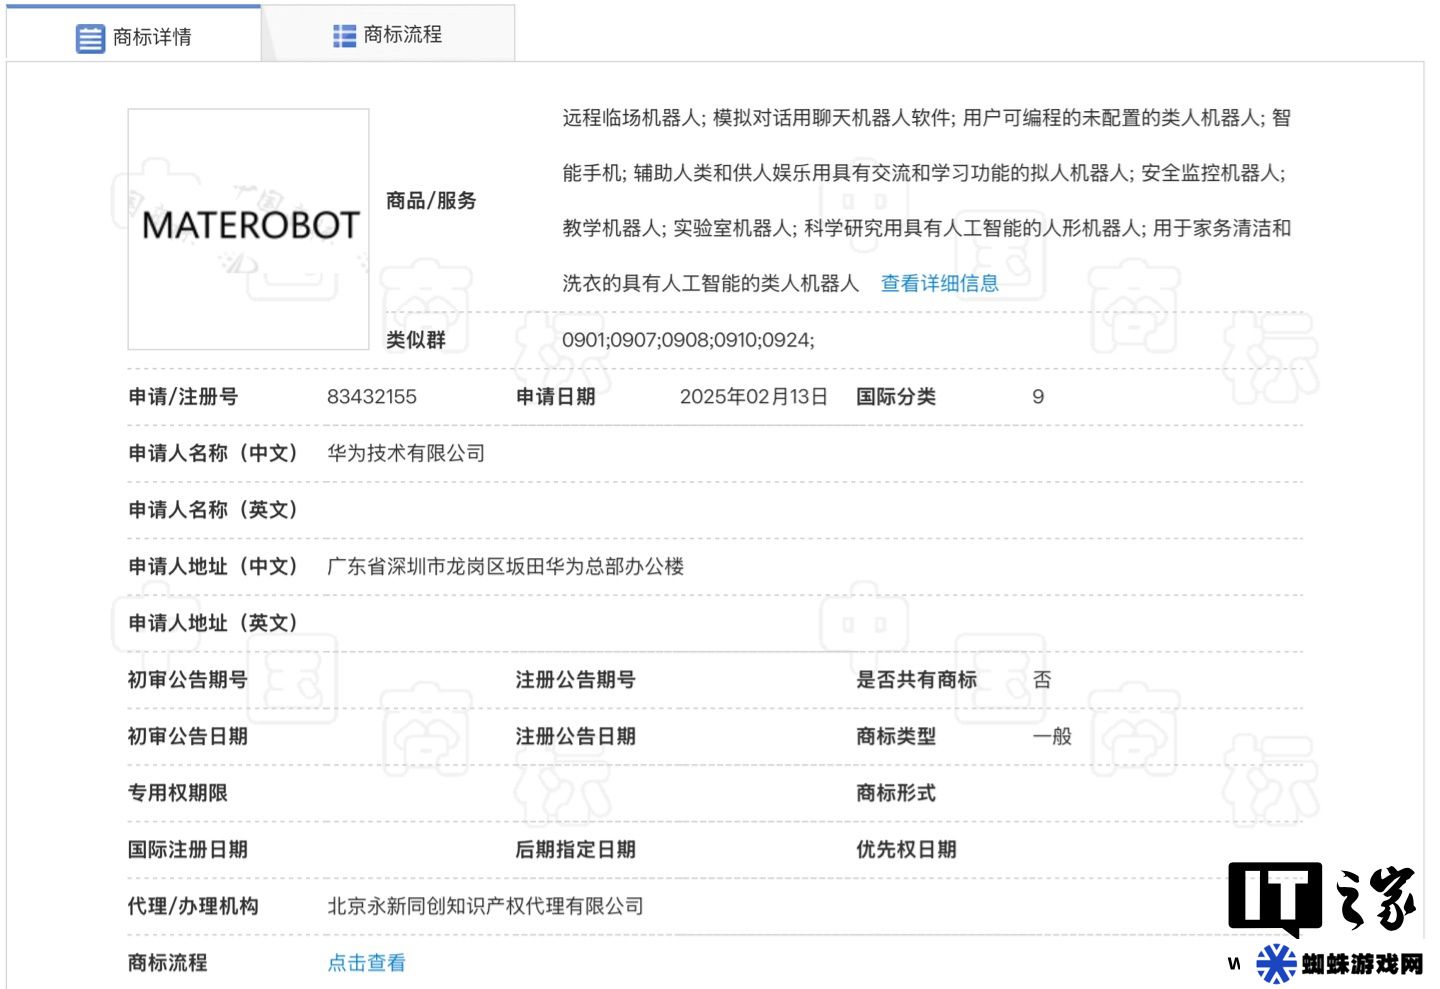Click the list icon beside 商标流程
The image size is (1440, 989).
pos(344,36)
